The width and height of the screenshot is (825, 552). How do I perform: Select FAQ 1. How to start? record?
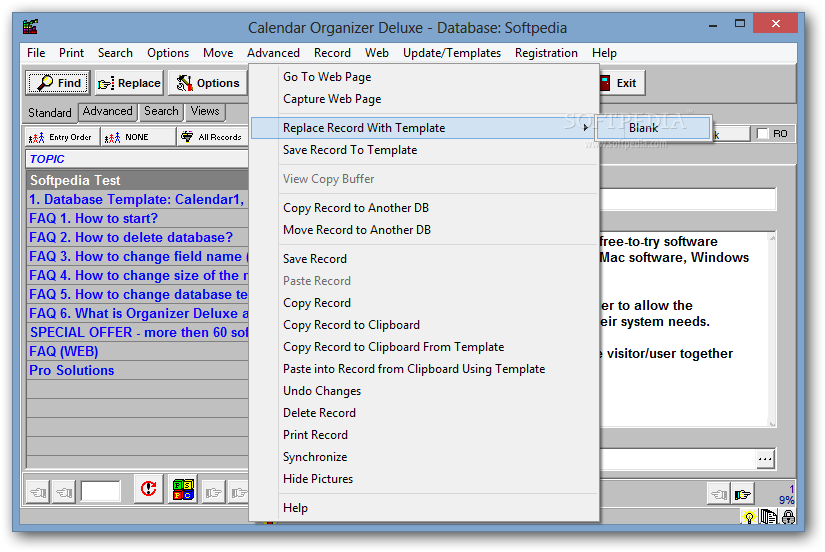click(137, 218)
